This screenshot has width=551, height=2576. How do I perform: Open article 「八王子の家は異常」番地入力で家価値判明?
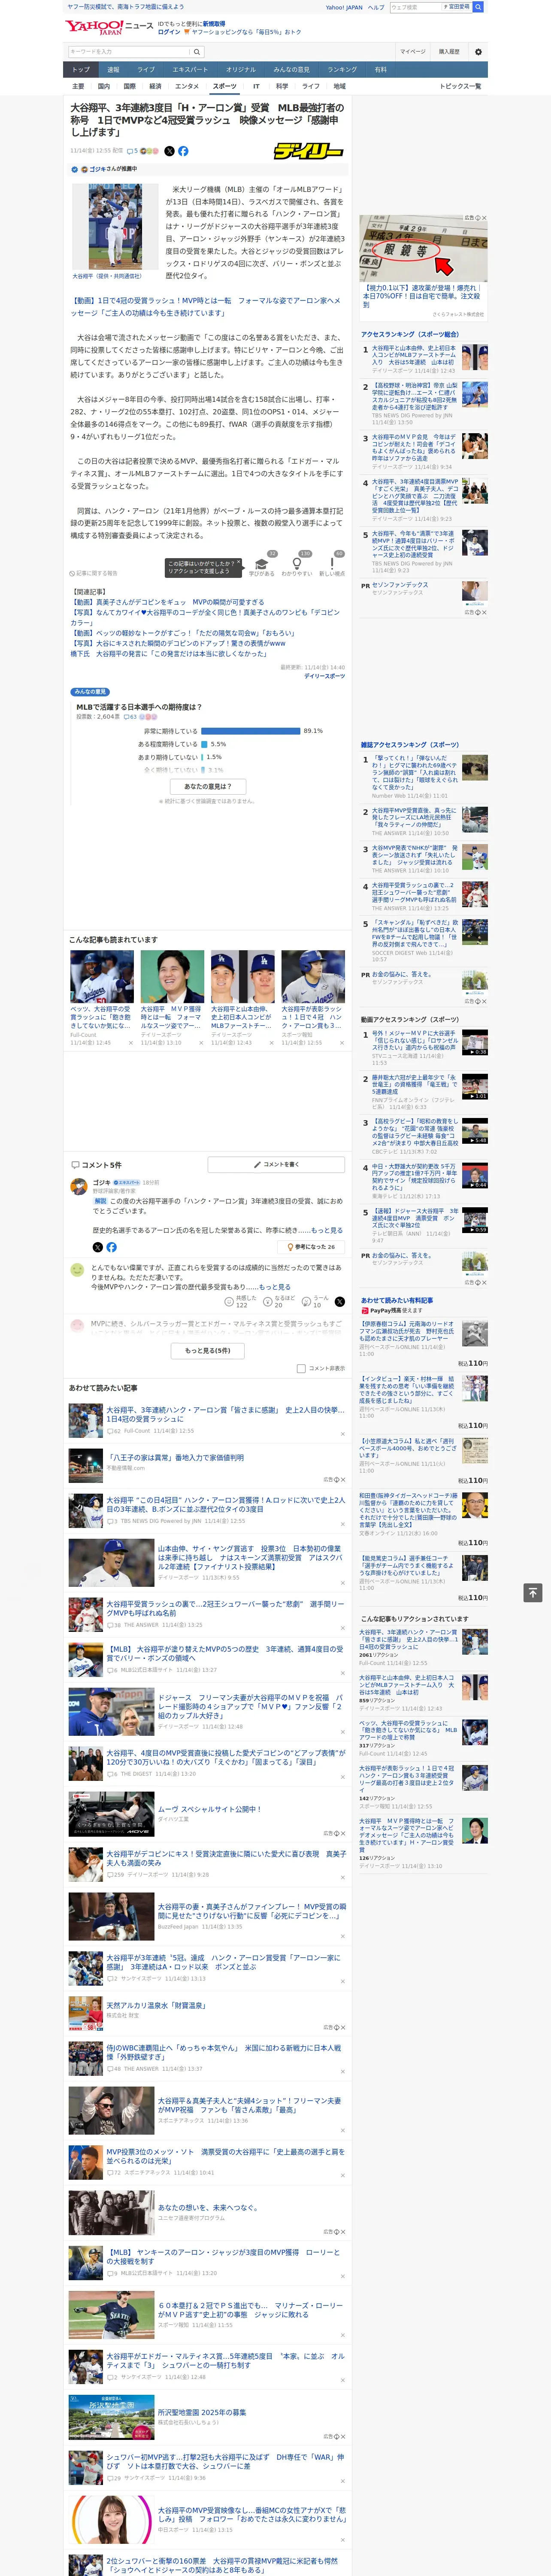[x=175, y=1458]
